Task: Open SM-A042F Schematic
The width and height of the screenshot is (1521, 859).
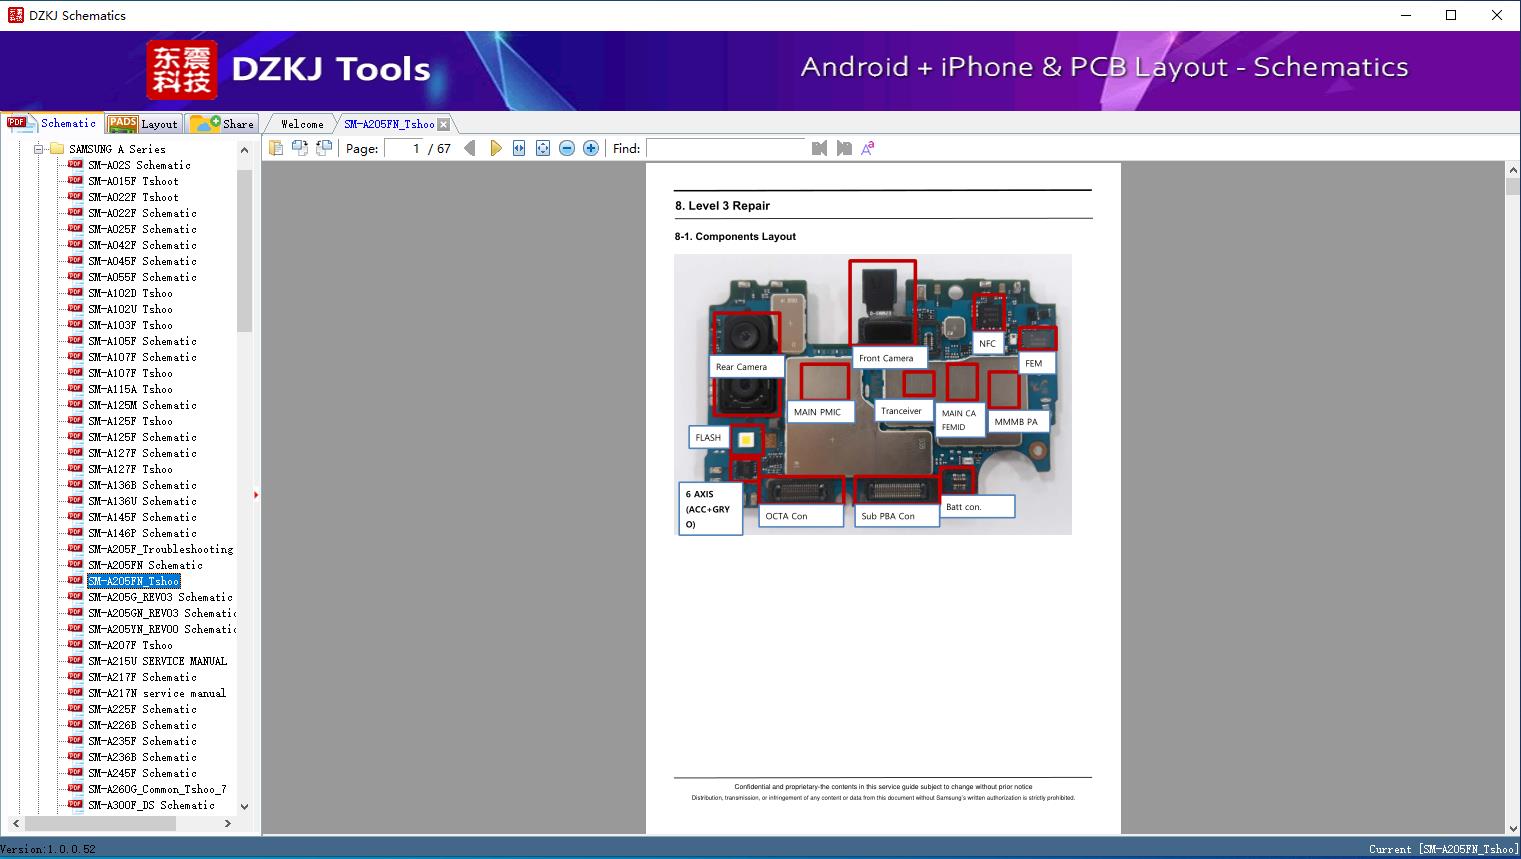Action: point(142,245)
